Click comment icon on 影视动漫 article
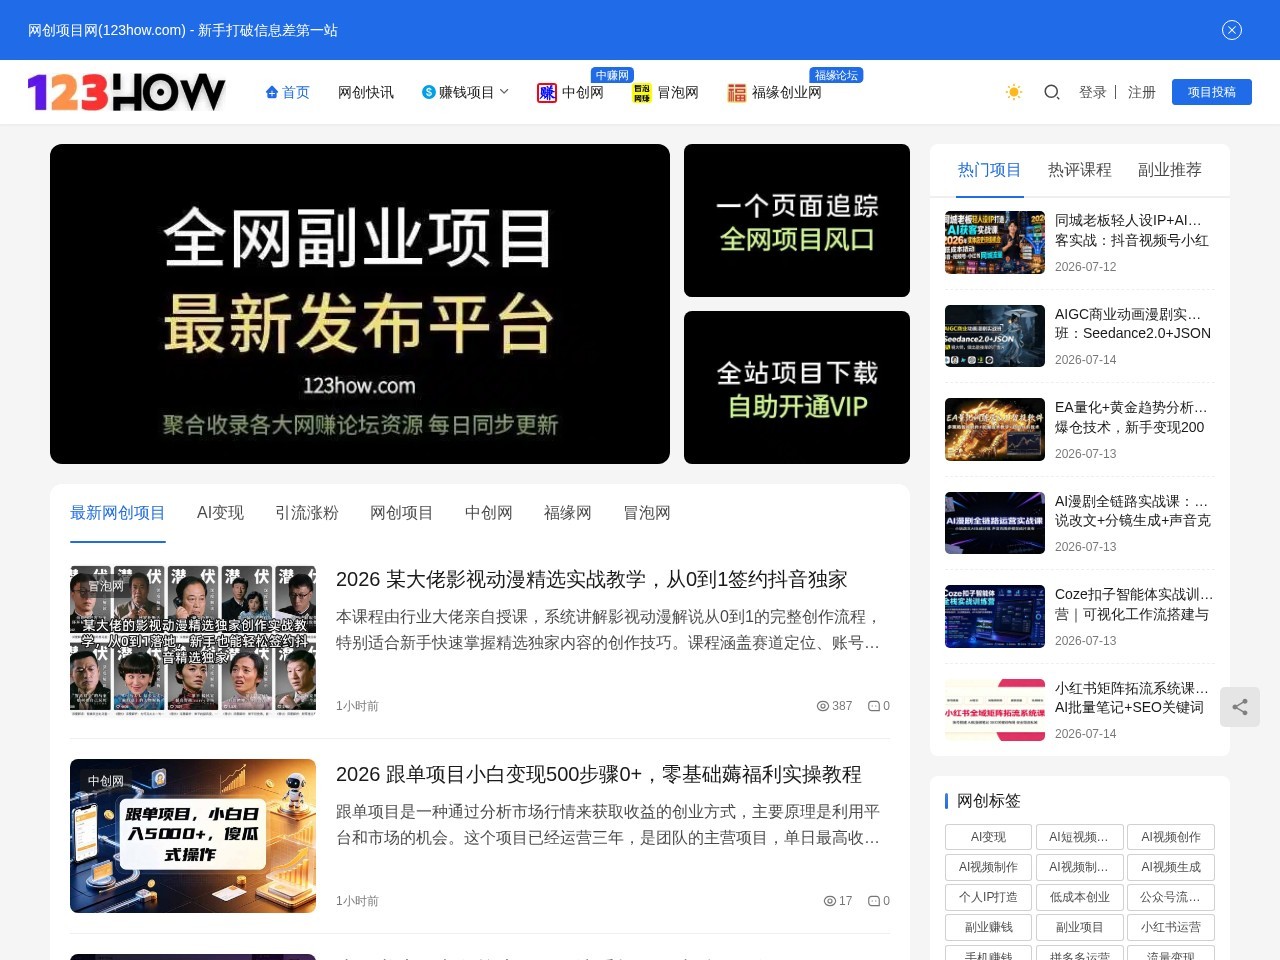The height and width of the screenshot is (960, 1280). [873, 706]
